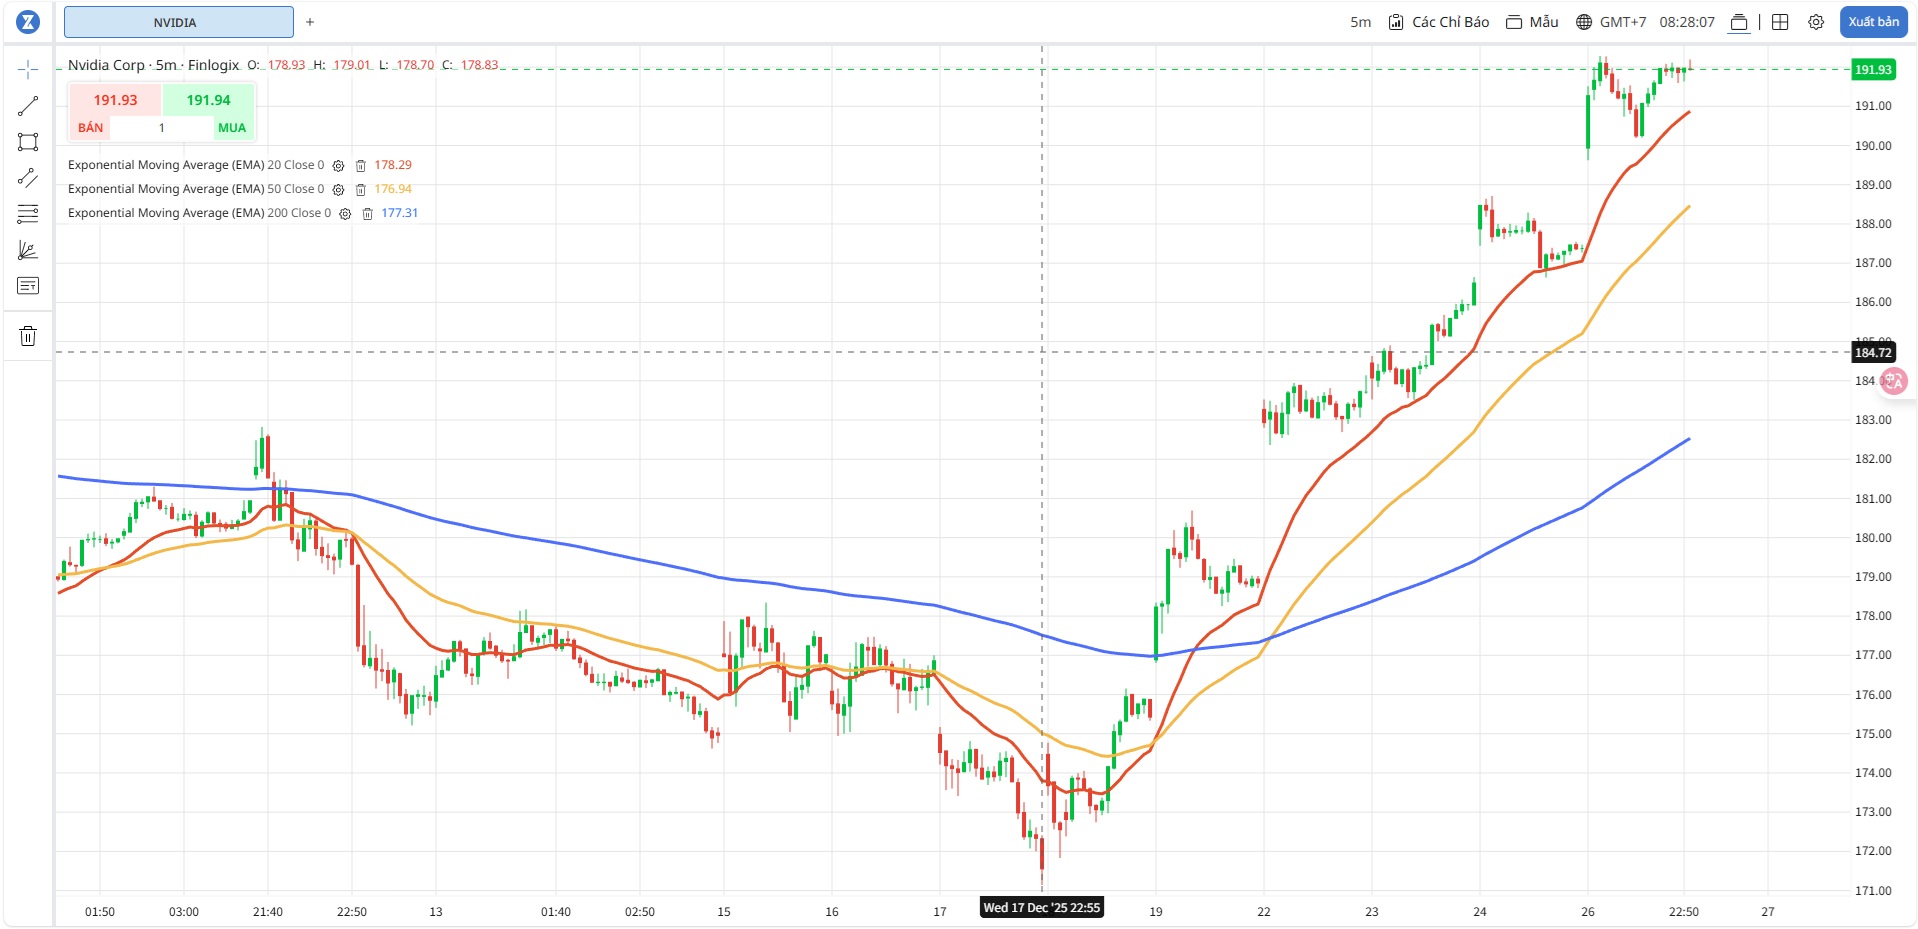The height and width of the screenshot is (929, 1918).
Task: Click the Xuất bản publish button
Action: pyautogui.click(x=1872, y=22)
